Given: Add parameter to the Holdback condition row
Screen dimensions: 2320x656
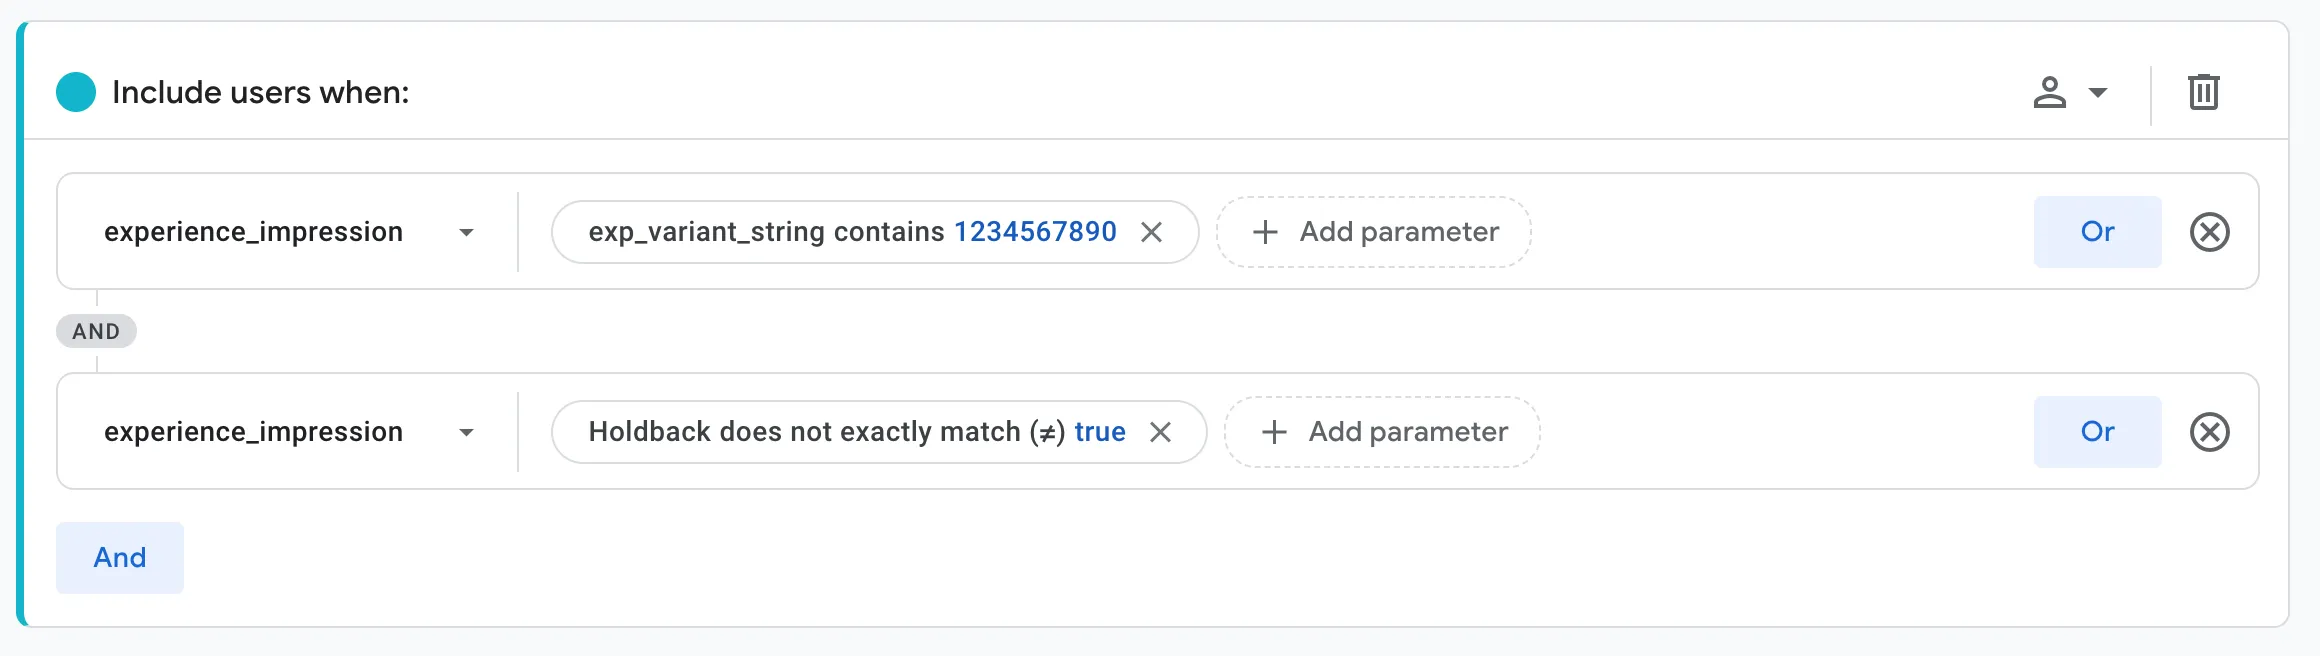Looking at the screenshot, I should (1382, 432).
